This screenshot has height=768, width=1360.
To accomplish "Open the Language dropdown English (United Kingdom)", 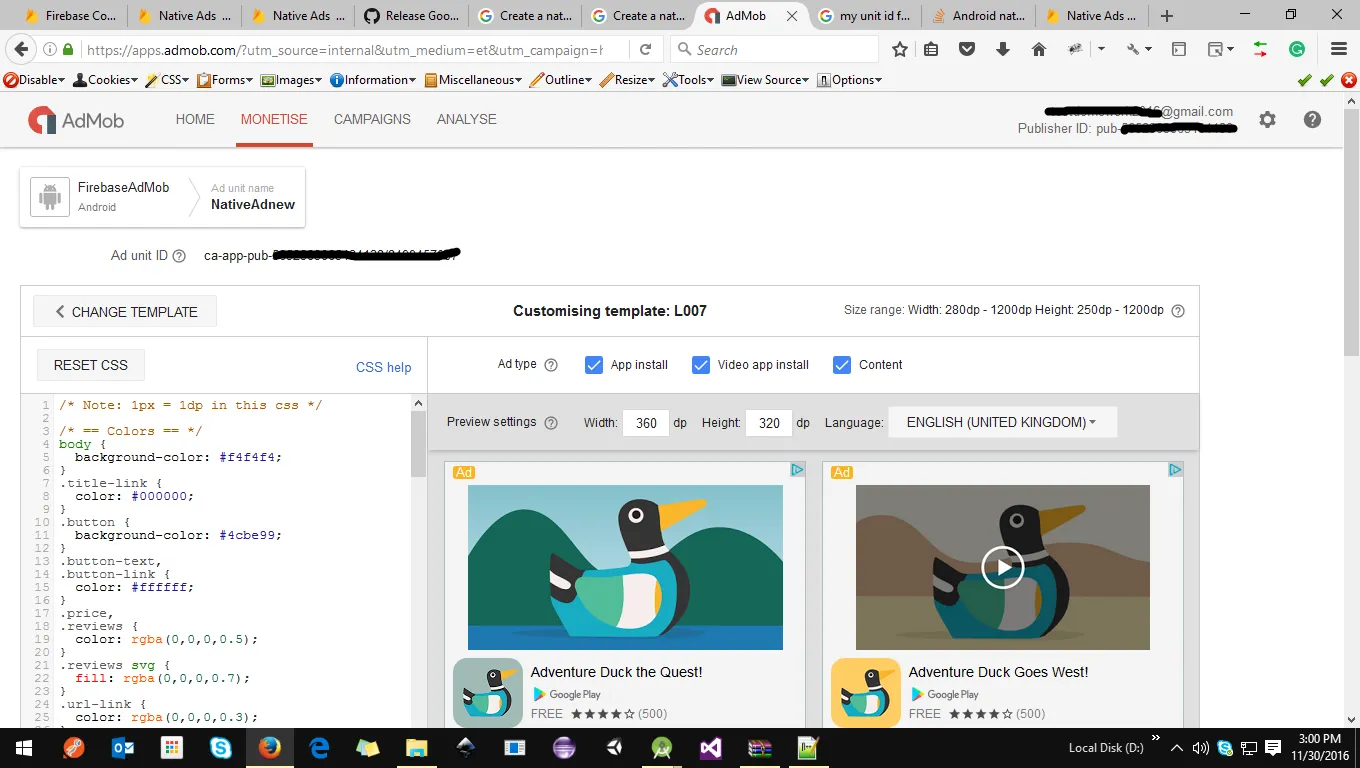I will point(1002,422).
